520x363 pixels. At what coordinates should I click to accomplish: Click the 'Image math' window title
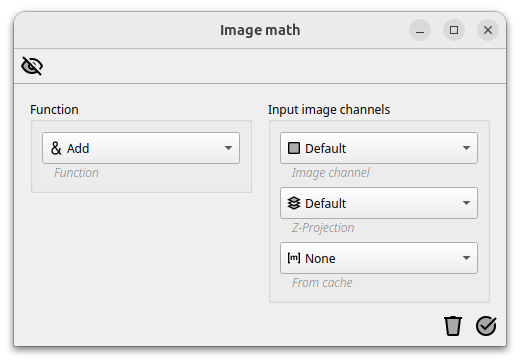(x=260, y=30)
